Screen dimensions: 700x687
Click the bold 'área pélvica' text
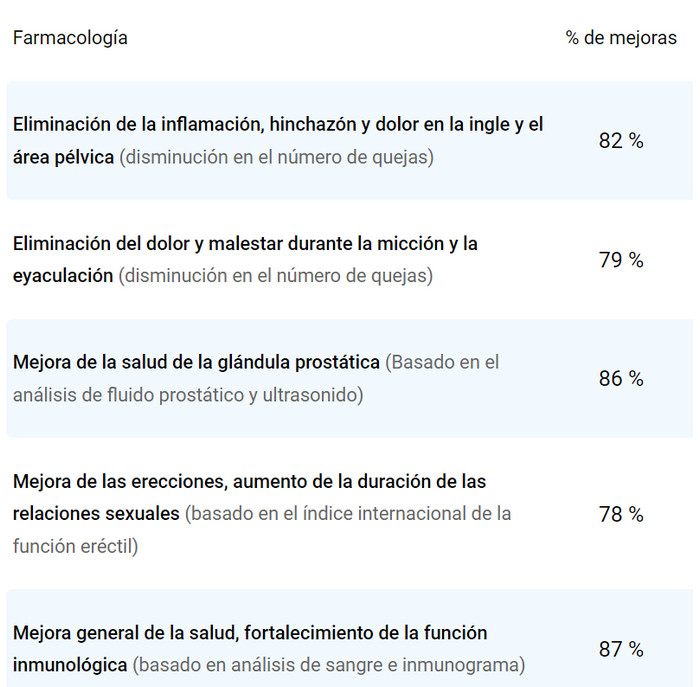point(63,158)
